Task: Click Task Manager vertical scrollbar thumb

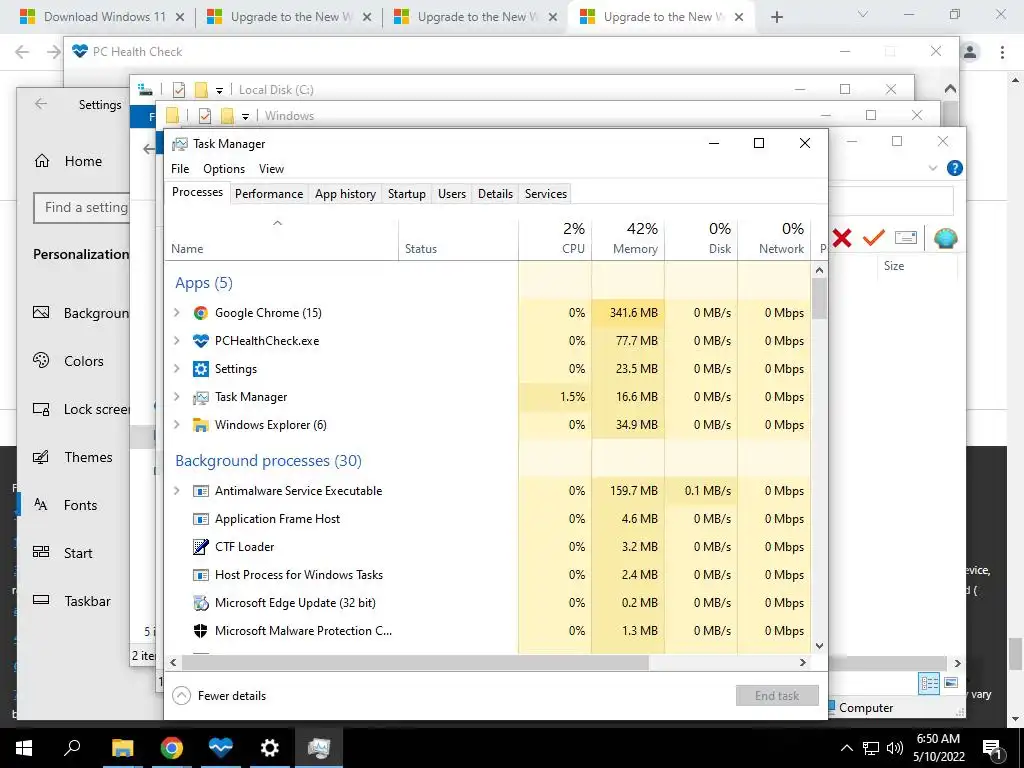Action: 819,298
